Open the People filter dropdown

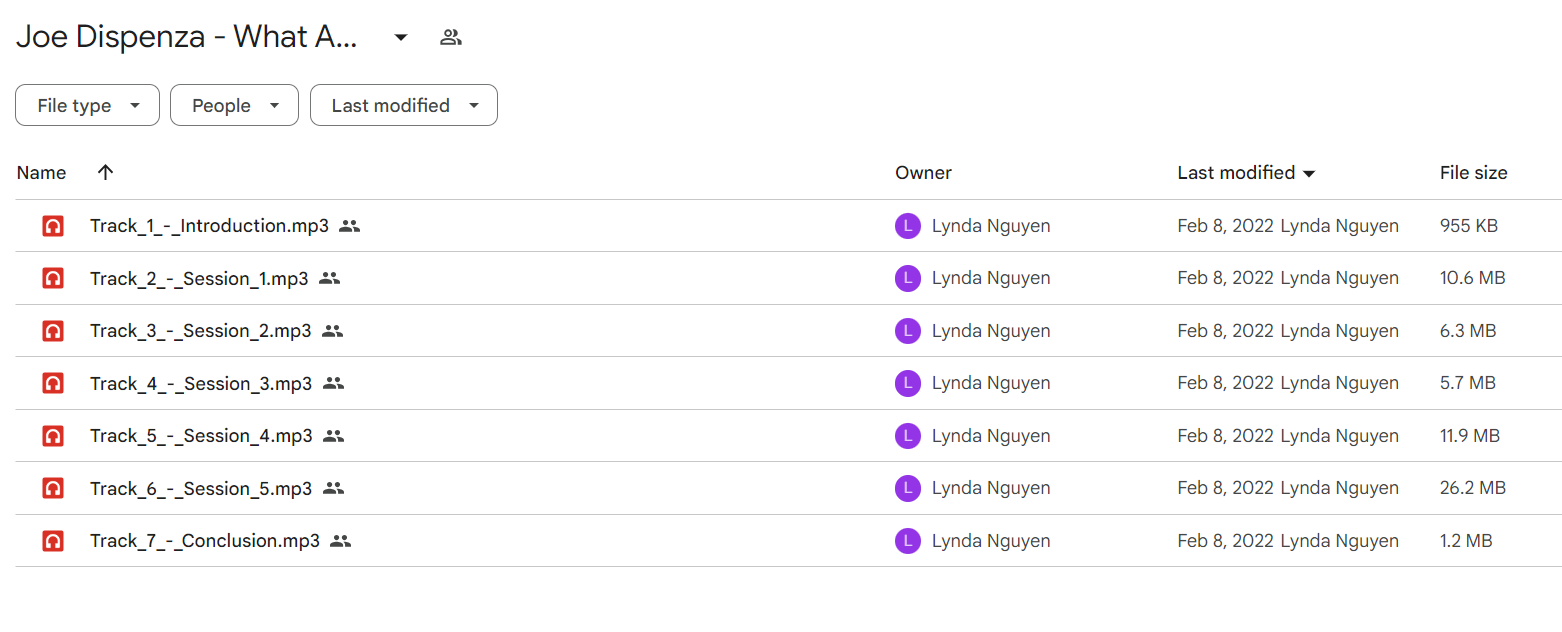coord(234,105)
